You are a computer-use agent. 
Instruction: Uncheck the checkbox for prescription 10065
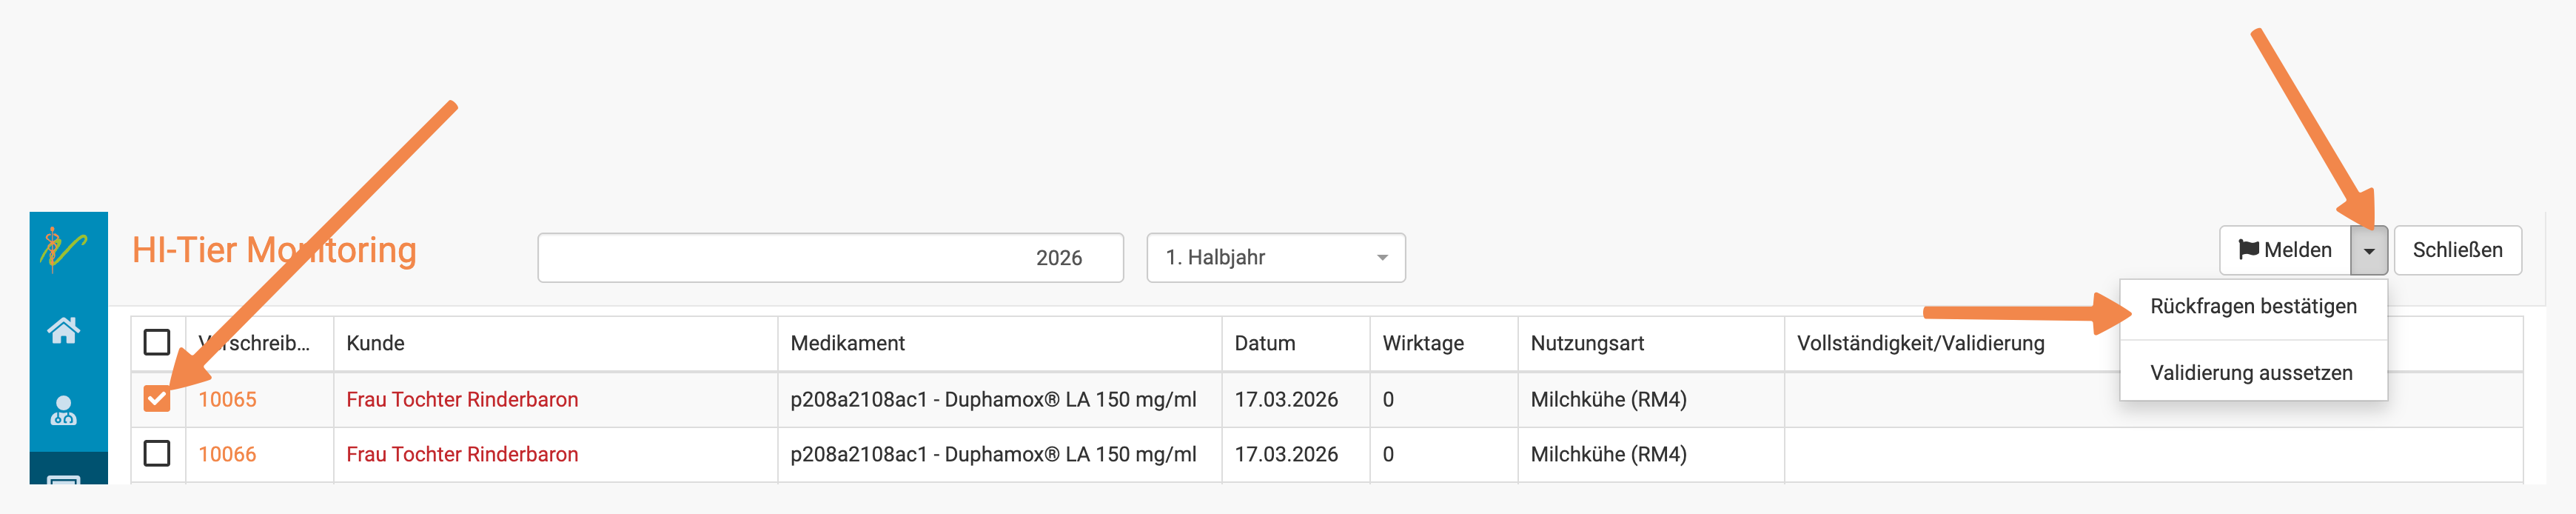[157, 399]
